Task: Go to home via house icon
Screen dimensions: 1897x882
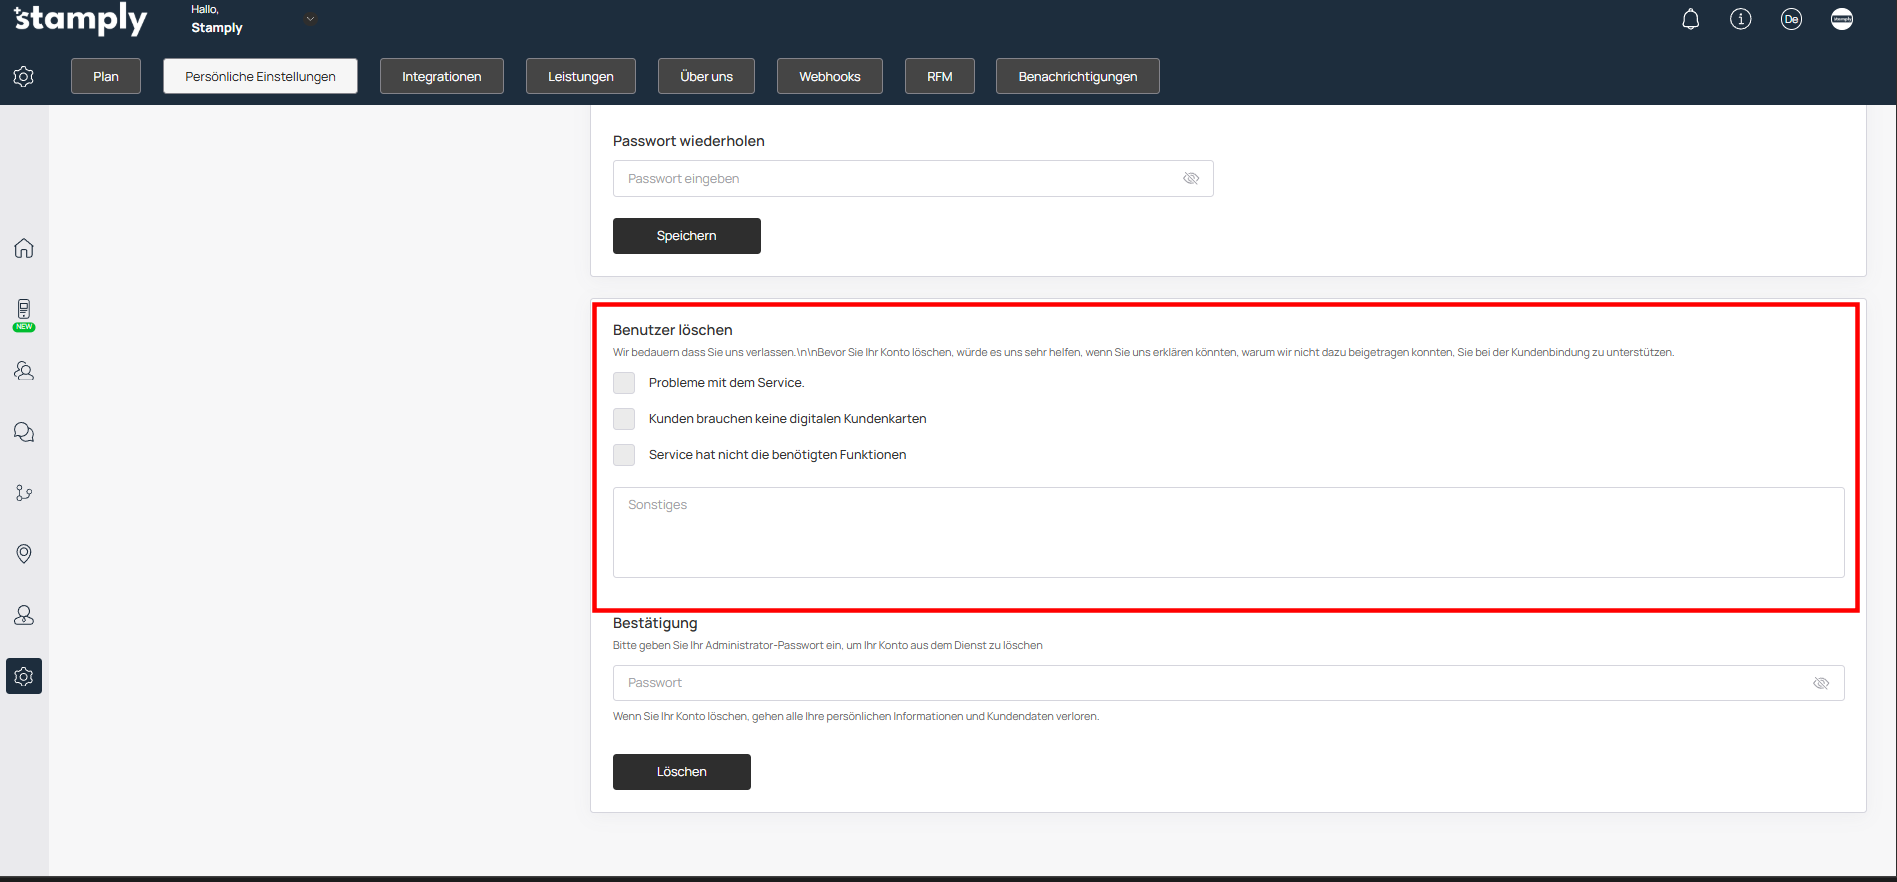Action: [24, 248]
